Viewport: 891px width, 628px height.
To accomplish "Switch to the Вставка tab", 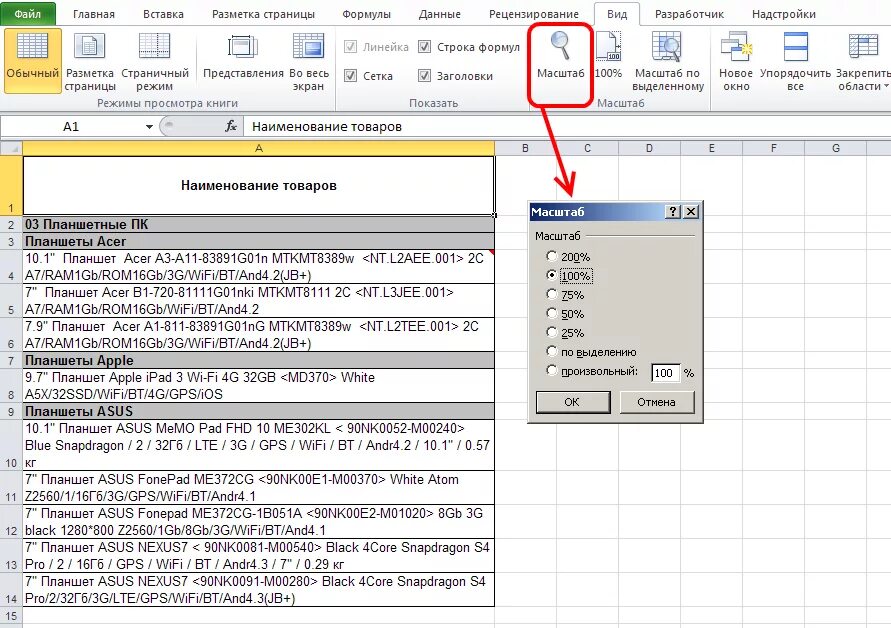I will click(163, 14).
